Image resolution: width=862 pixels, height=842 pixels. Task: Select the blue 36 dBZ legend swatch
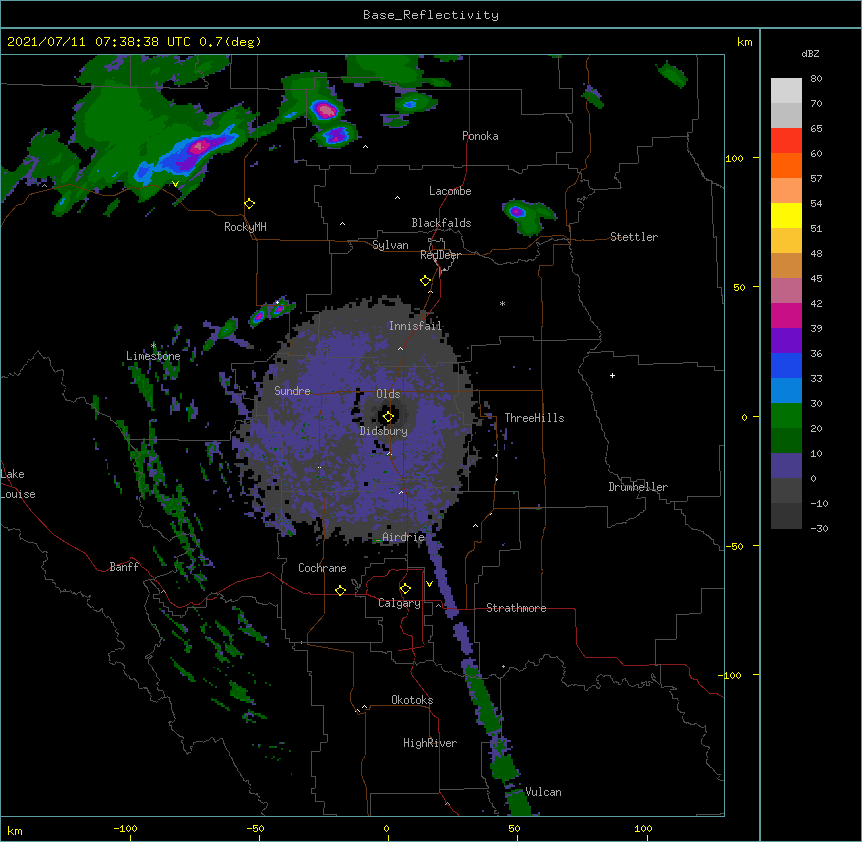tap(786, 365)
